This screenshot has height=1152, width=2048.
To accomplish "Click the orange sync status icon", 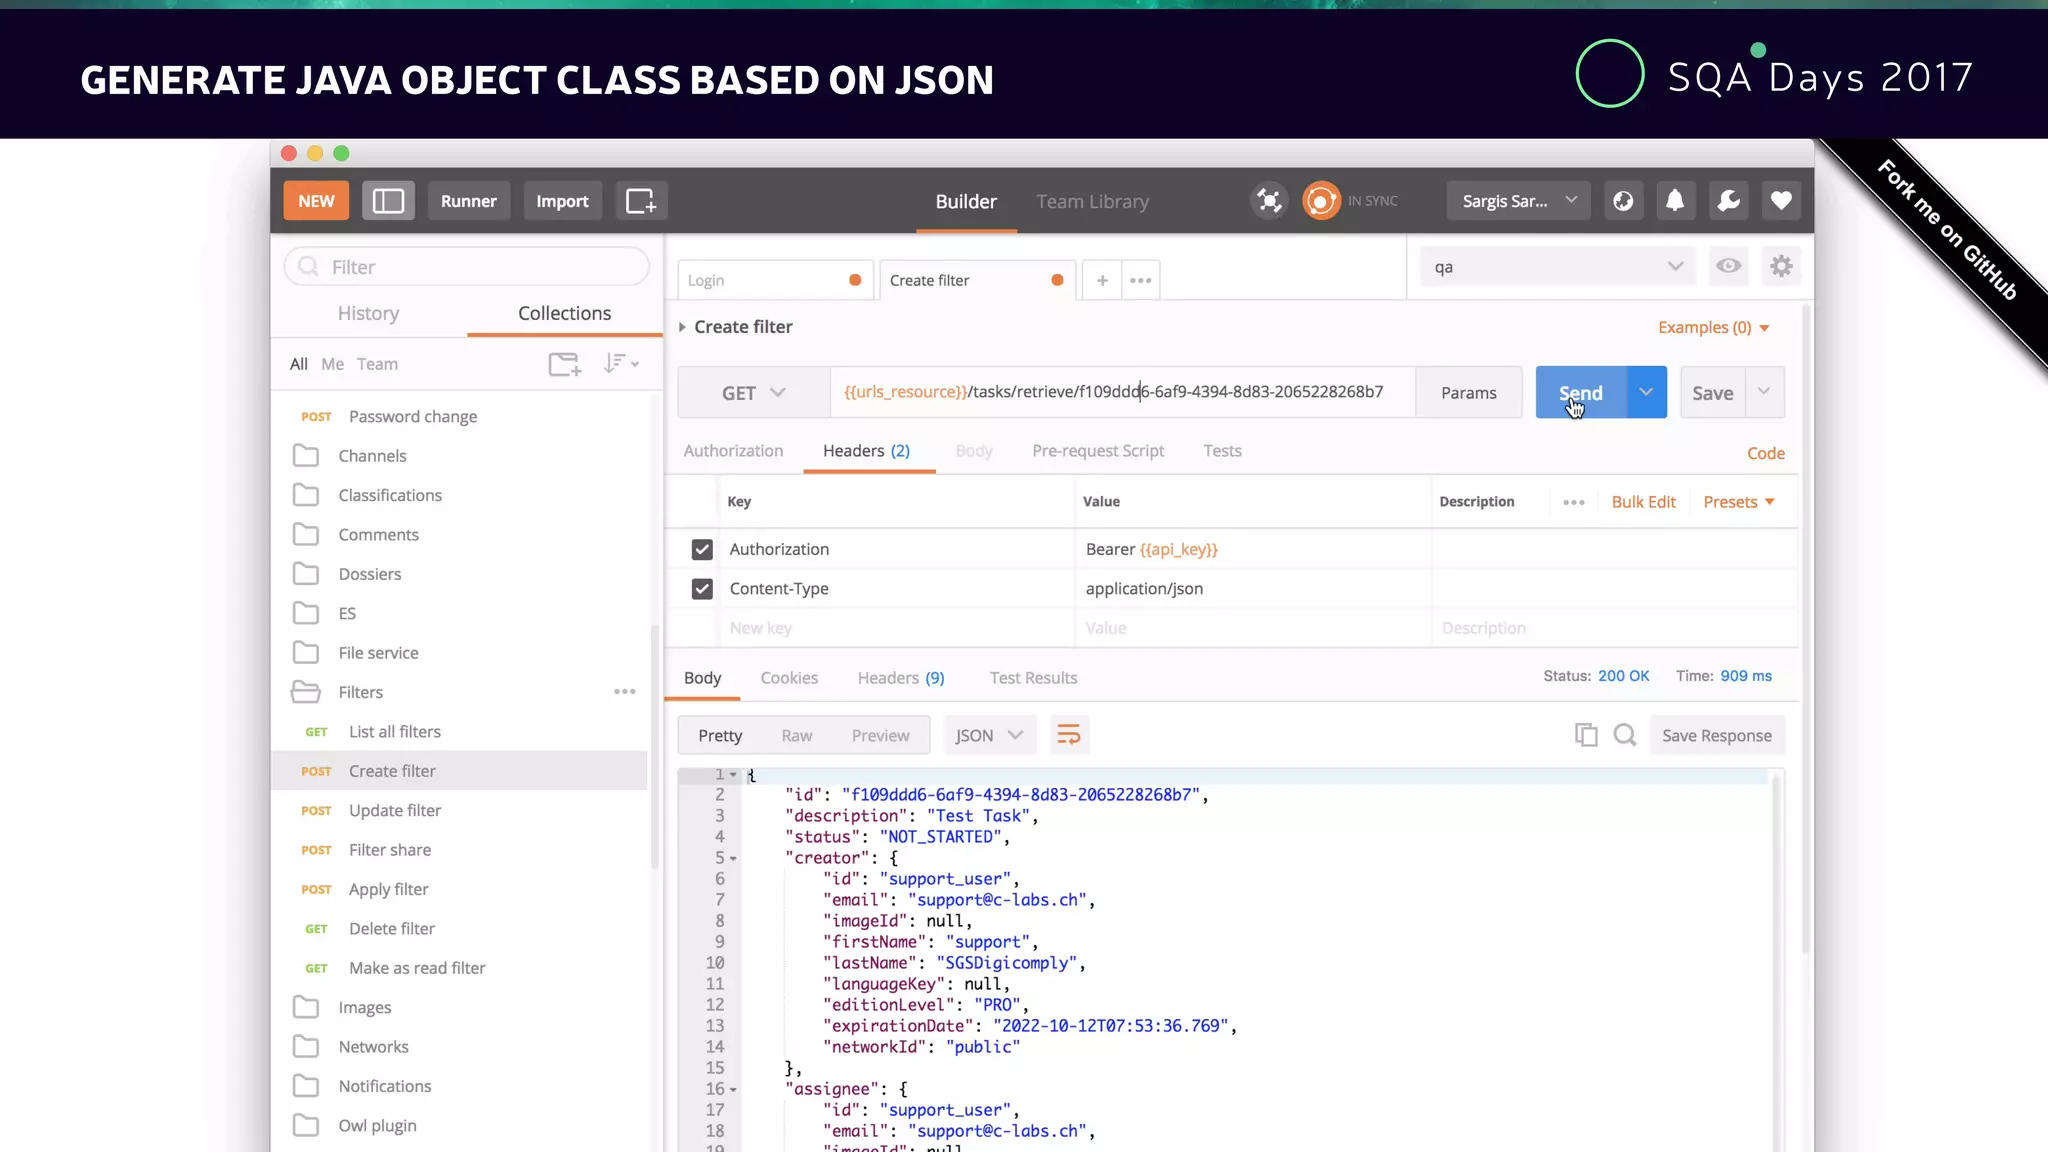I will 1321,201.
